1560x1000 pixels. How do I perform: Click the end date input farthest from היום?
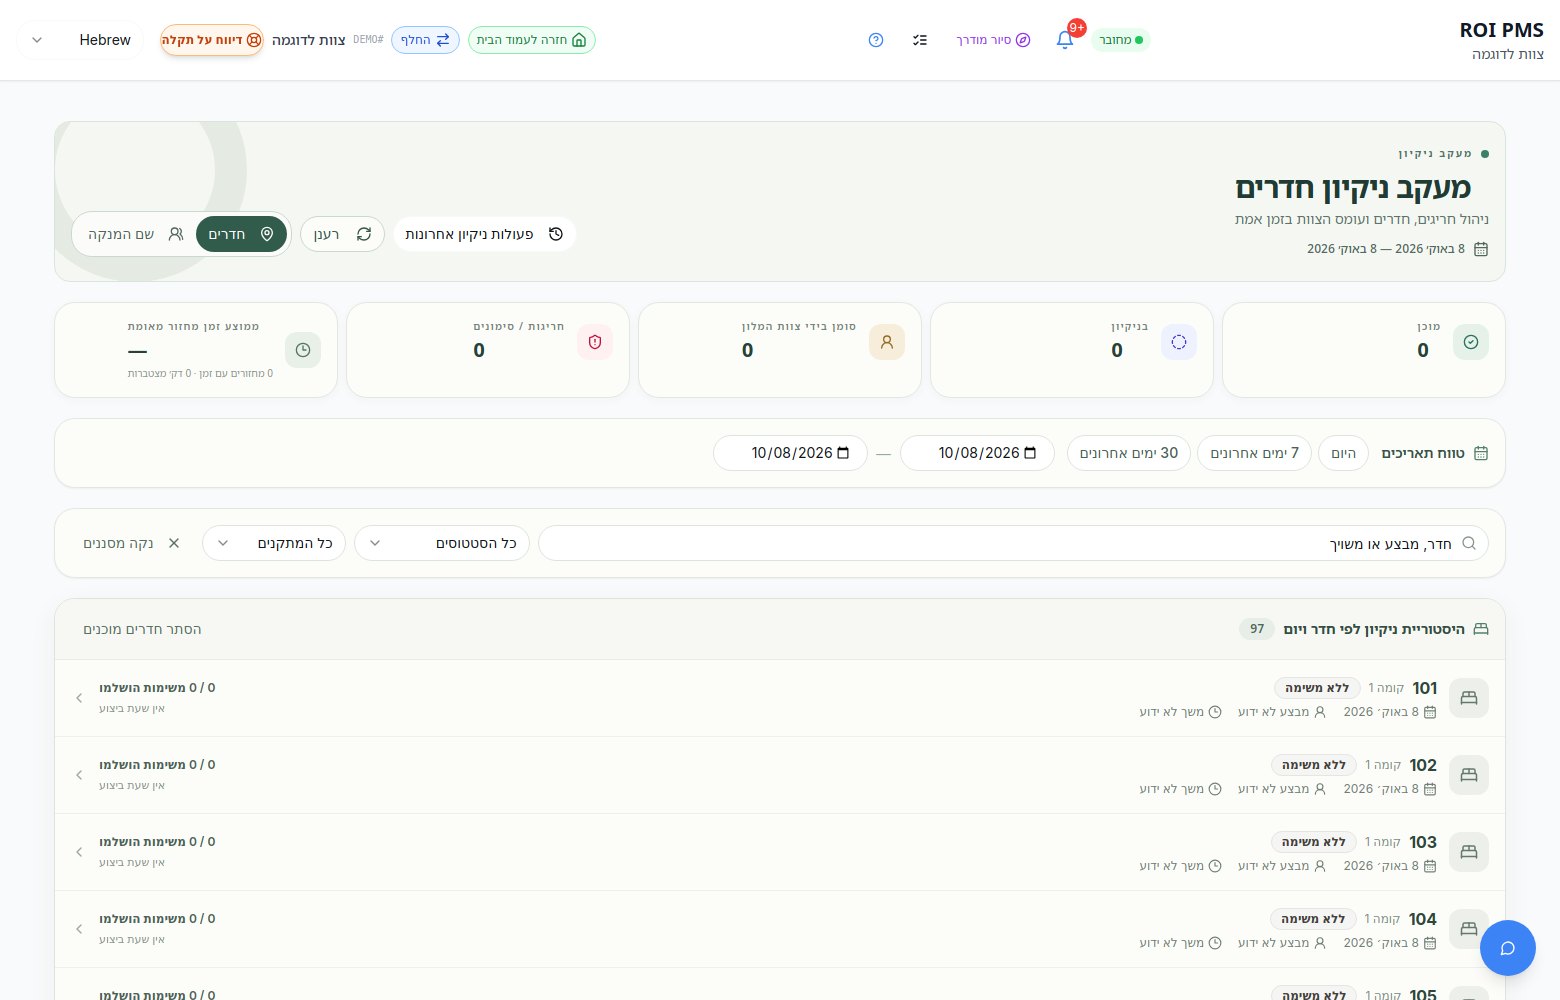(790, 453)
